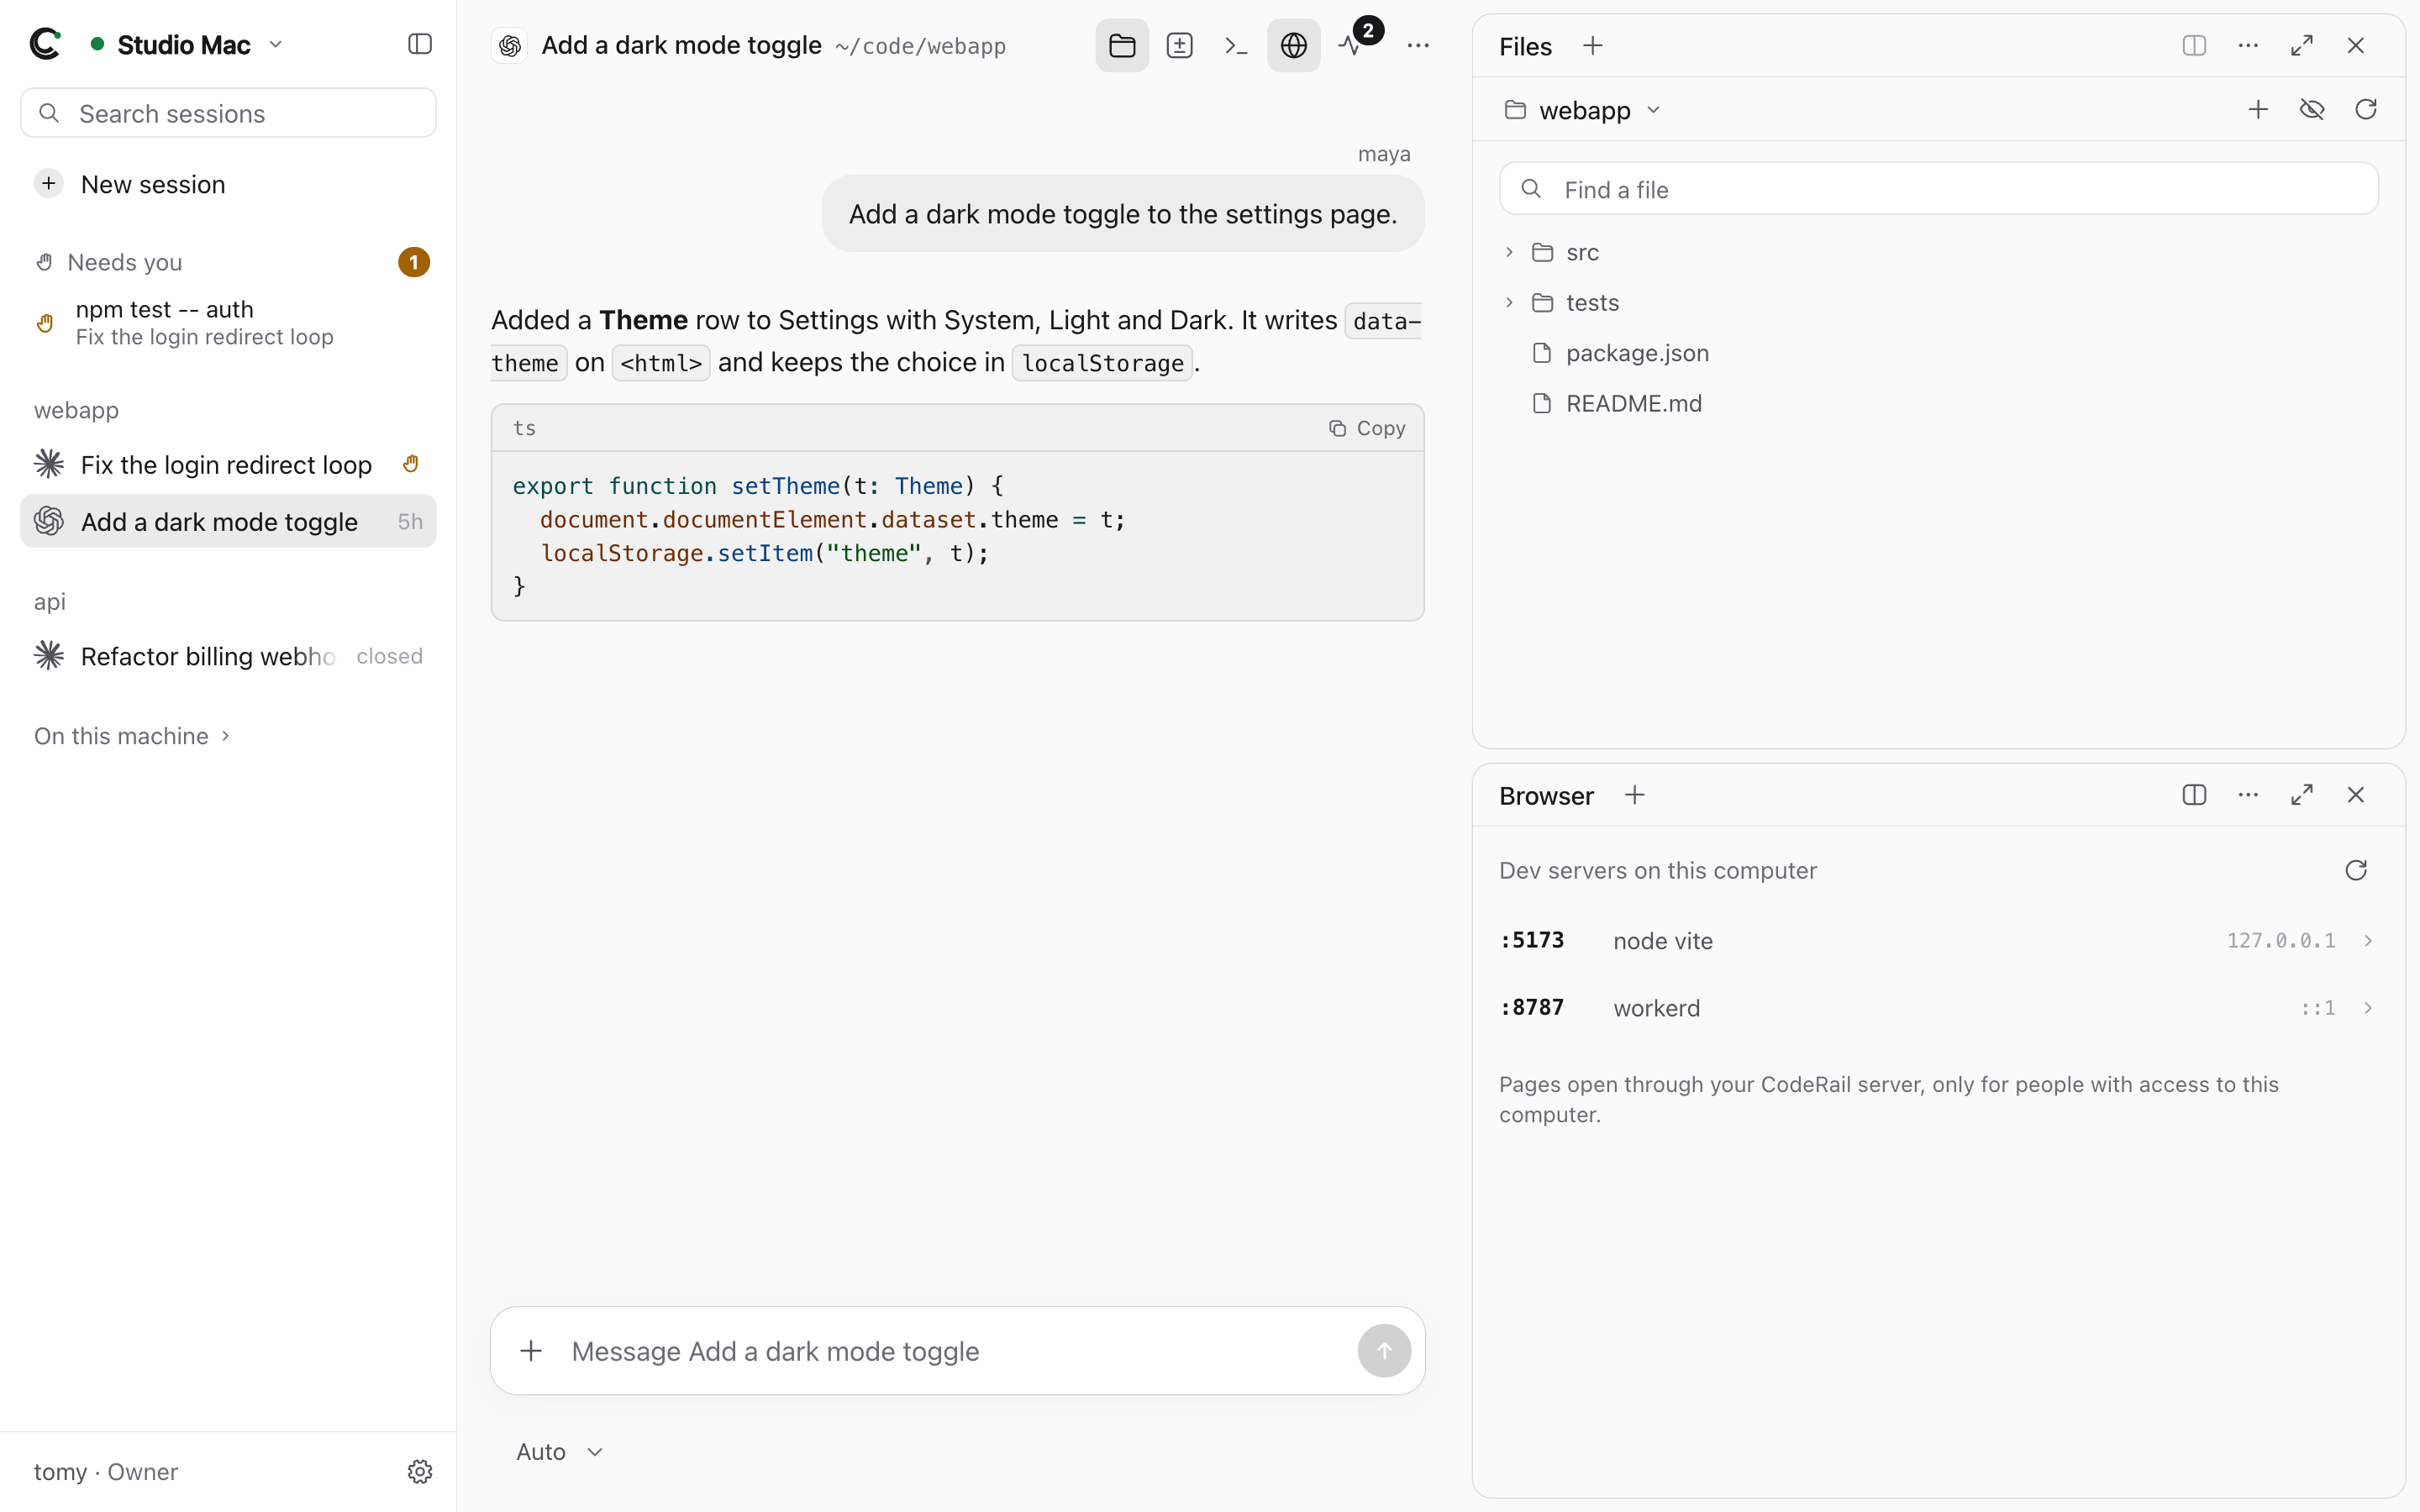Toggle the Files panel toolbar icon

point(1122,45)
